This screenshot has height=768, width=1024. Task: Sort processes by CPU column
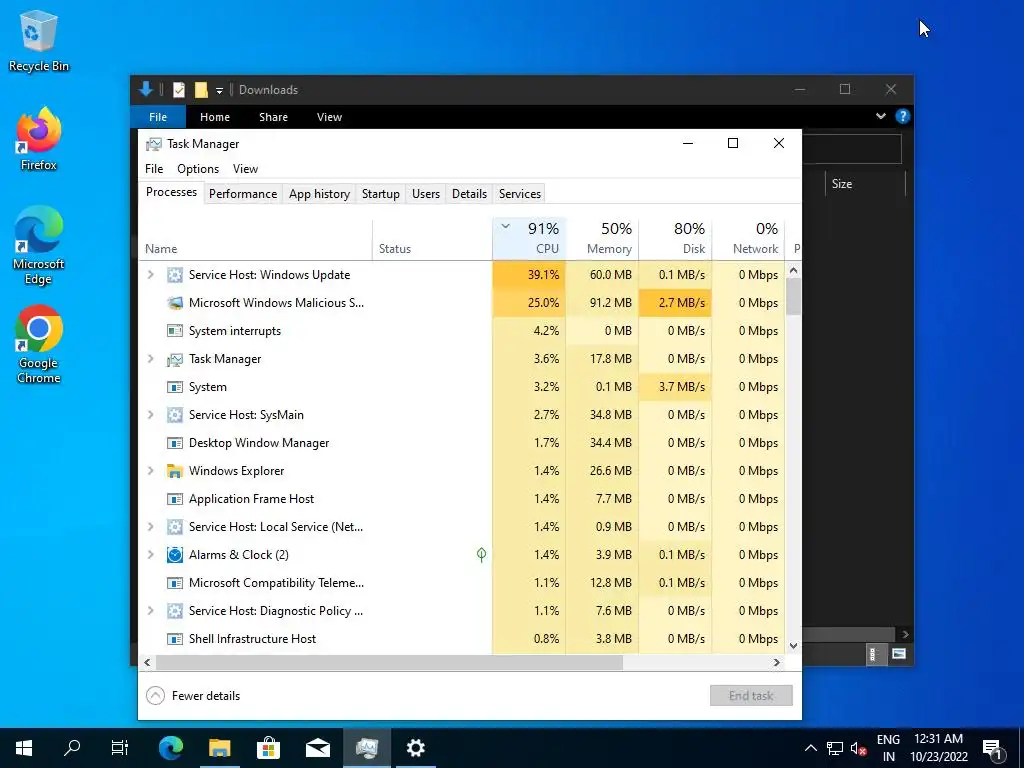[529, 238]
